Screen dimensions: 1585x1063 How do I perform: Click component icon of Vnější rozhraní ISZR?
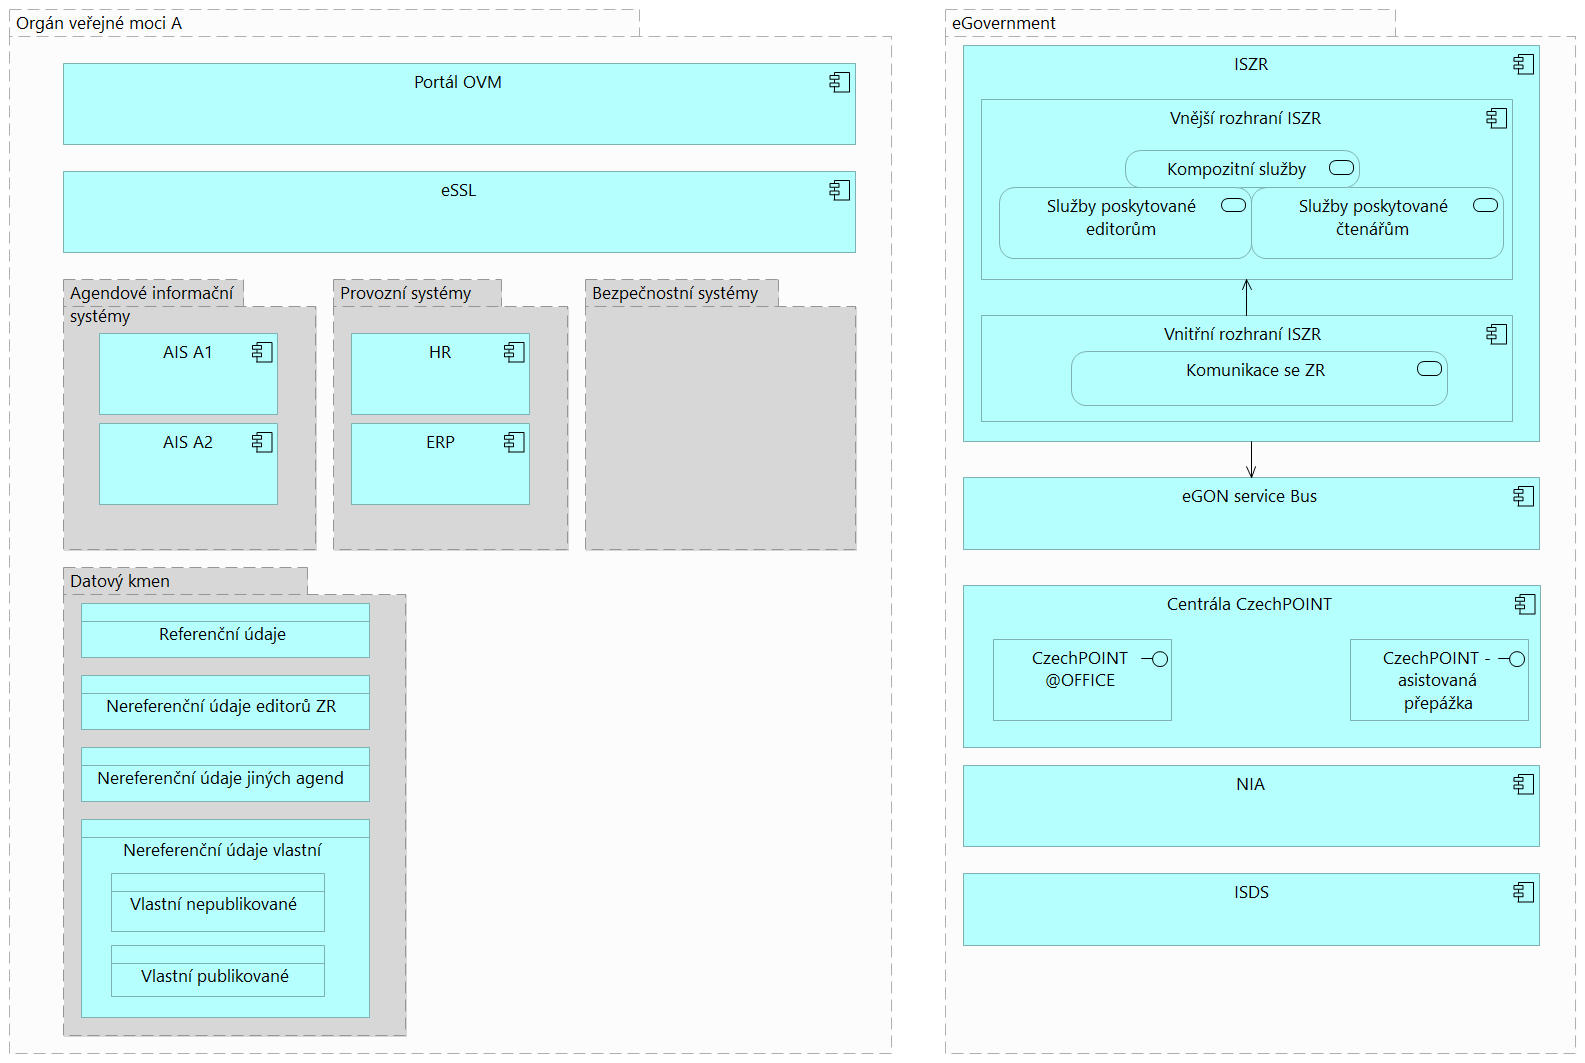tap(1497, 118)
